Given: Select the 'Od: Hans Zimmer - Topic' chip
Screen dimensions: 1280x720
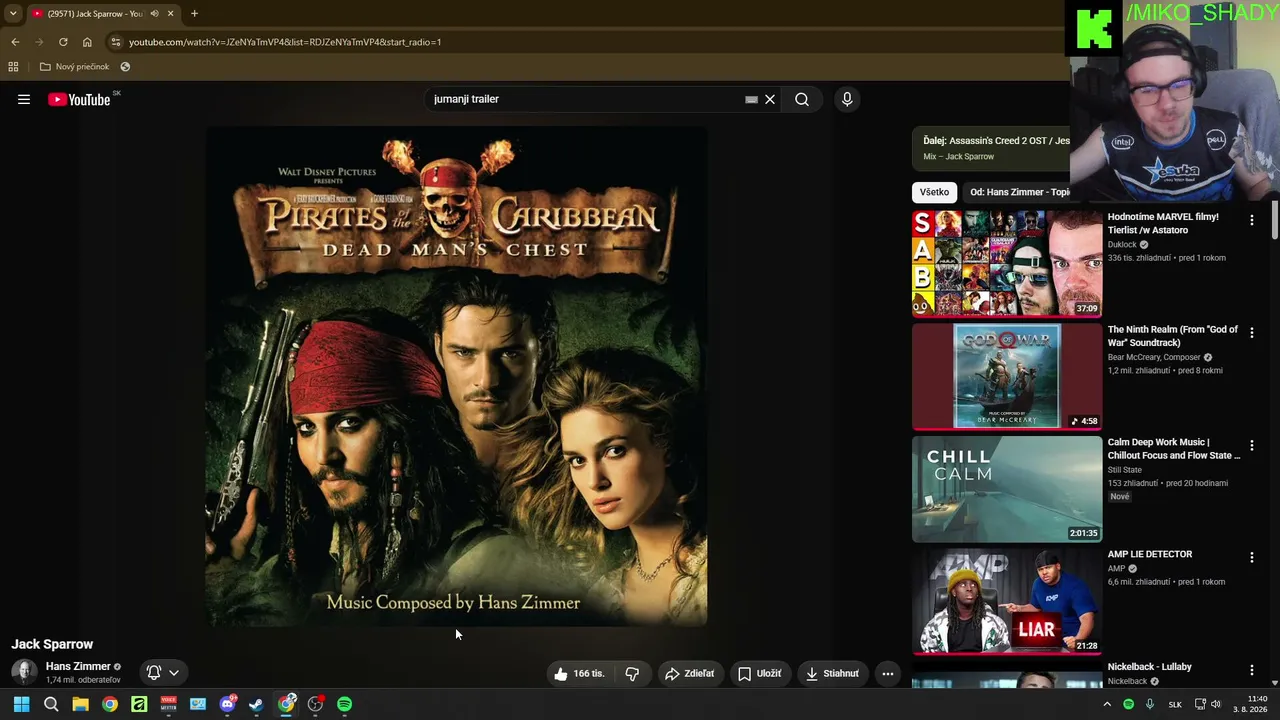Looking at the screenshot, I should (x=1019, y=192).
